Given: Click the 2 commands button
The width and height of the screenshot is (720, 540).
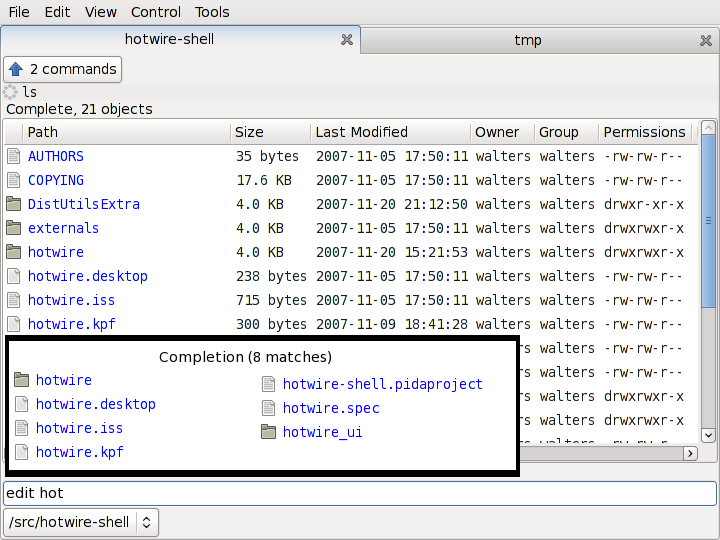Looking at the screenshot, I should pos(62,69).
